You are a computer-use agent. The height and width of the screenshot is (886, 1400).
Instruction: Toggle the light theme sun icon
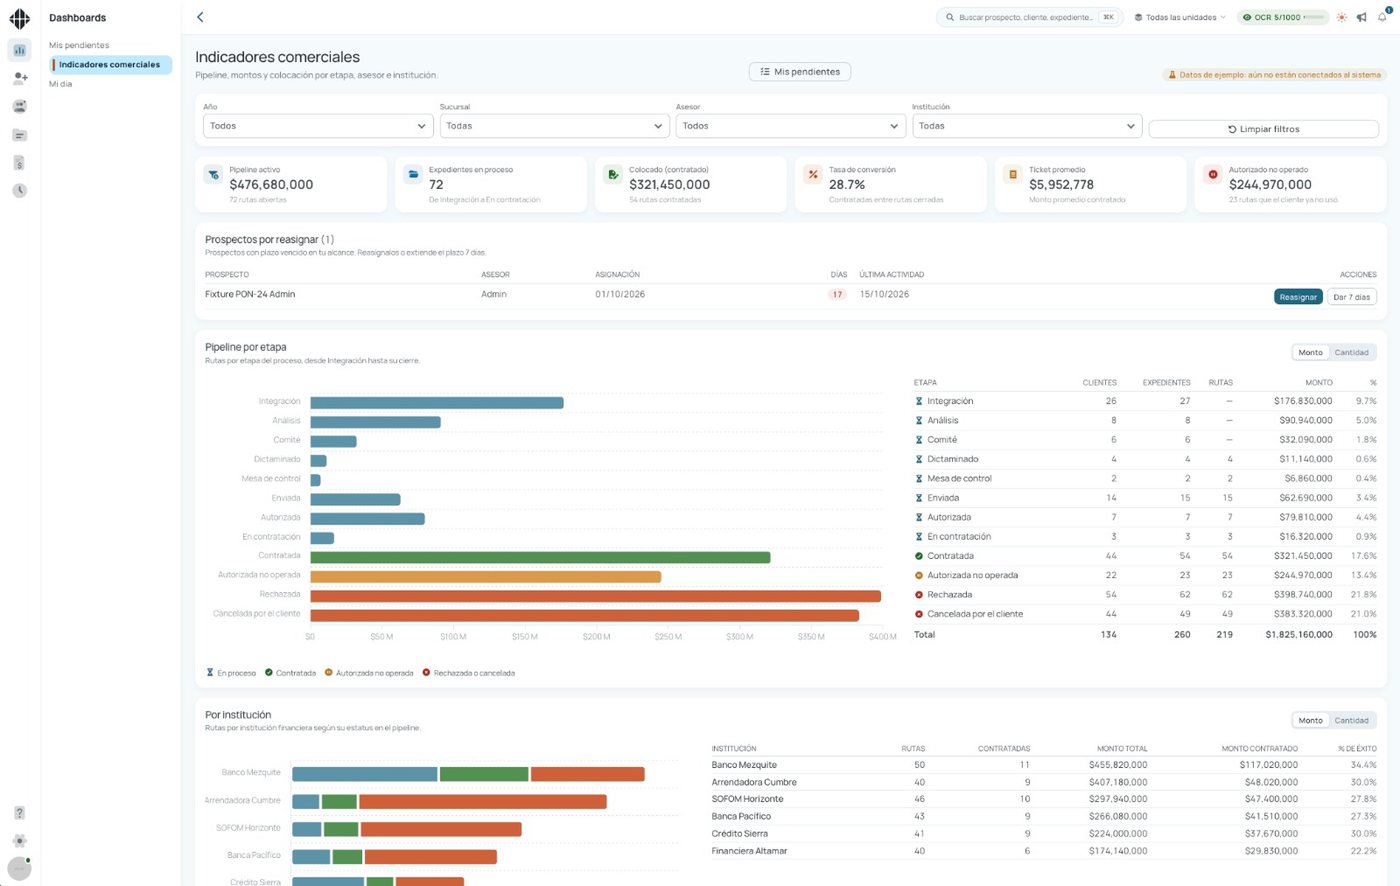pos(1341,17)
